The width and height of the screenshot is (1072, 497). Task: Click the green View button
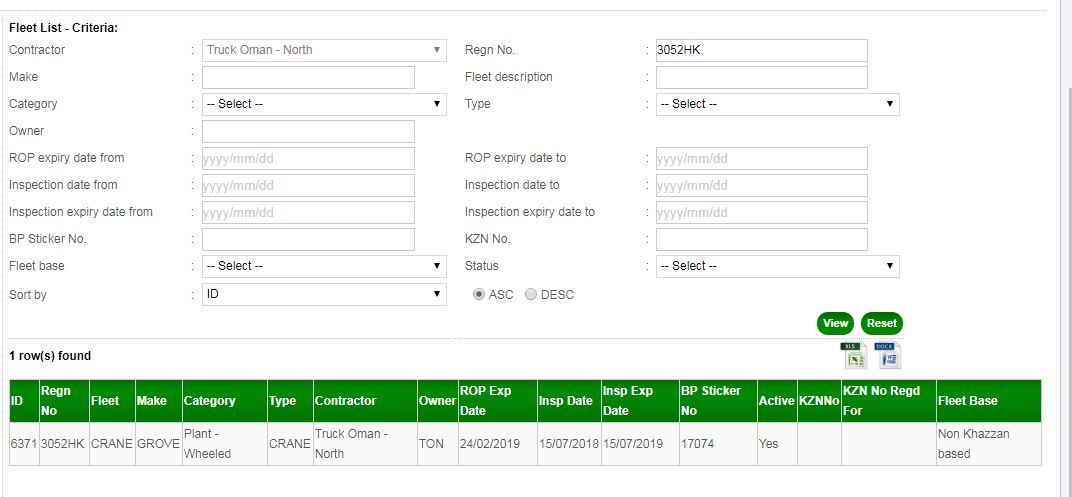[835, 323]
